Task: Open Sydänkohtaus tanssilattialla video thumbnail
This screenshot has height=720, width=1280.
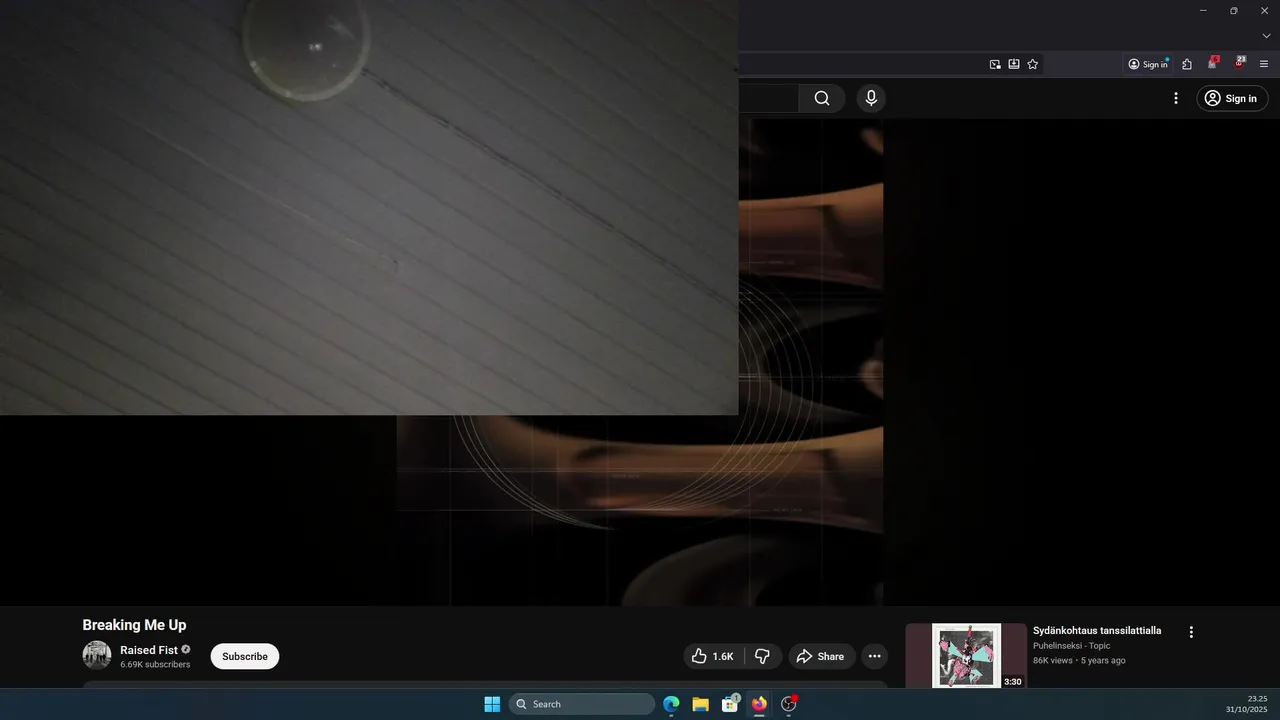Action: [x=967, y=656]
